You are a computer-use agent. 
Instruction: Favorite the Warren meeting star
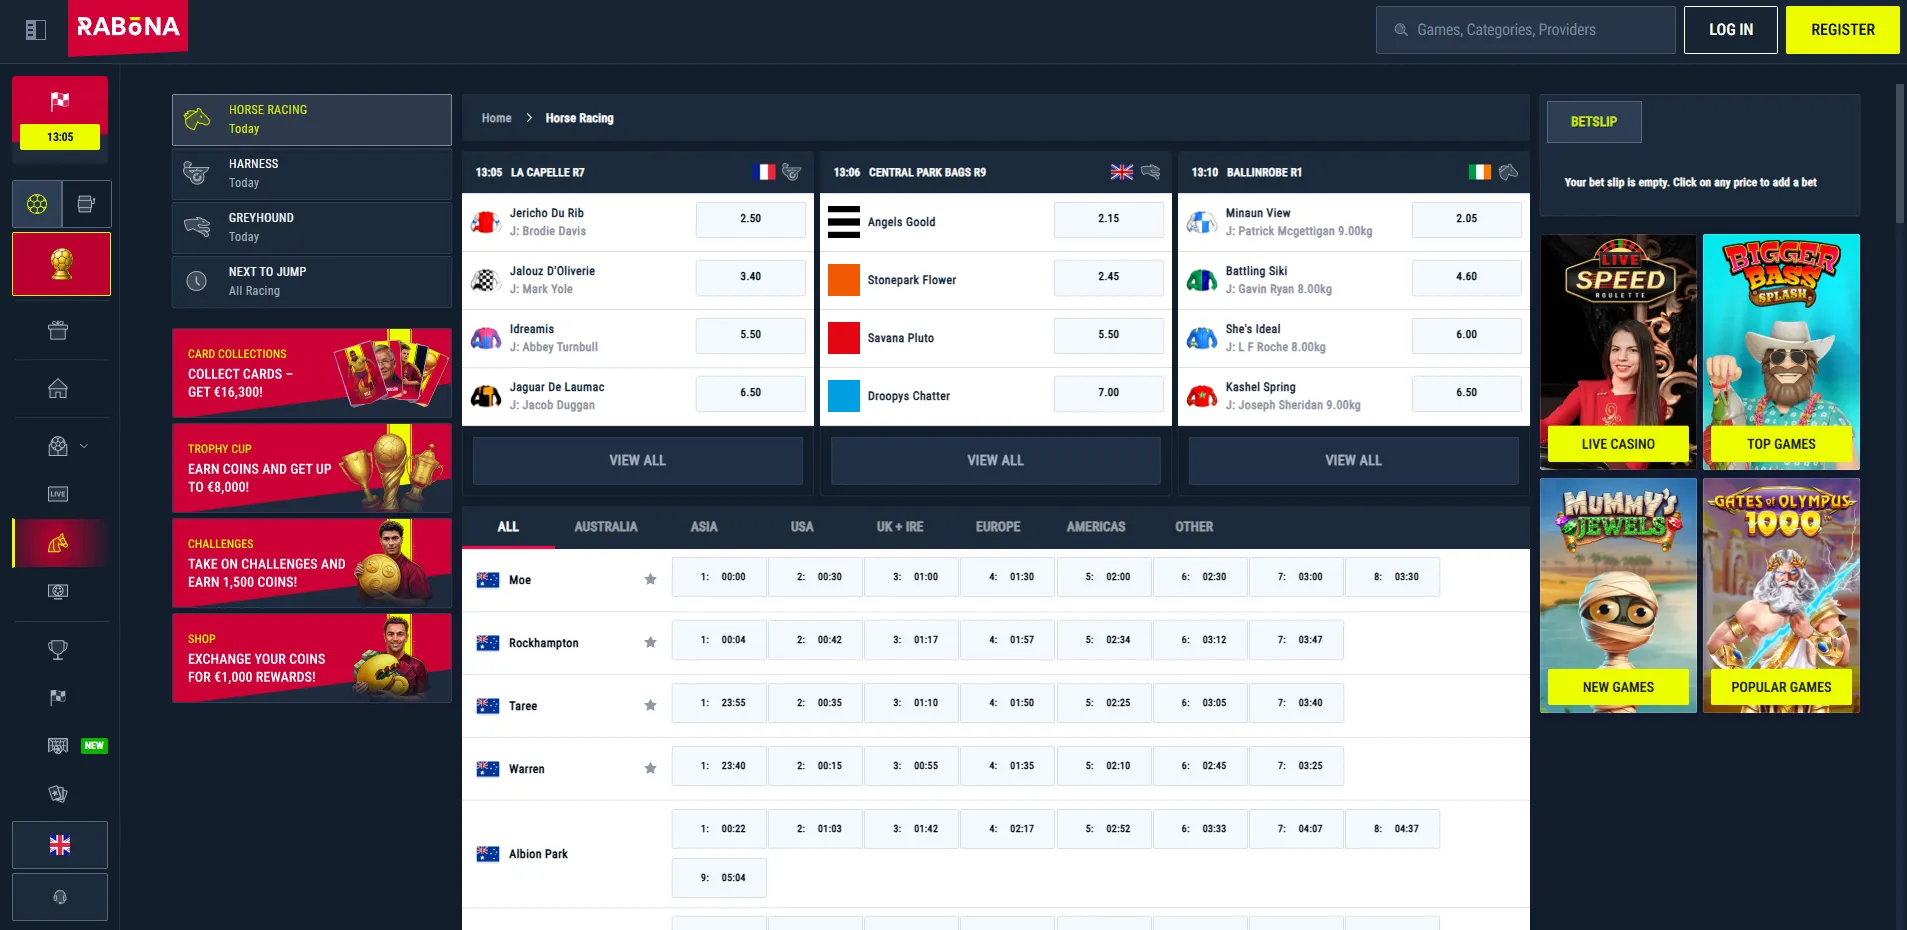650,768
